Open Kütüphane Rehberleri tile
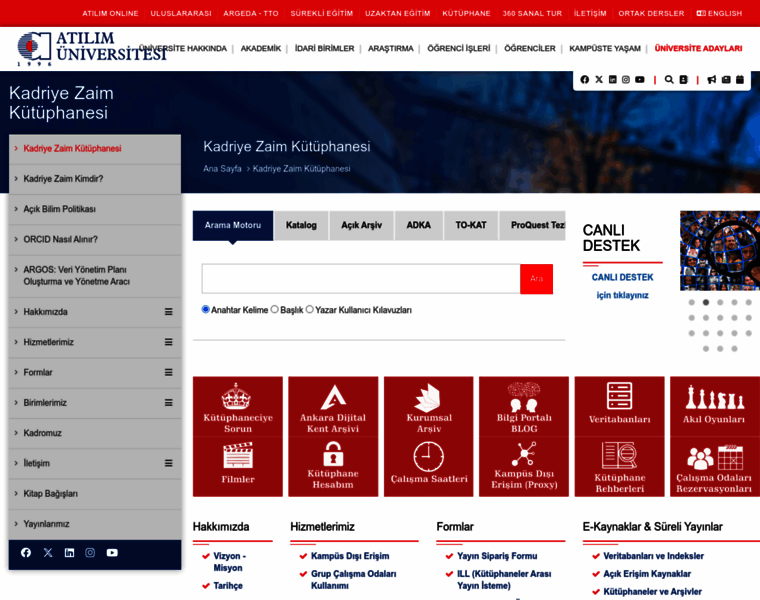Viewport: 760px width, 600px height. coord(619,466)
